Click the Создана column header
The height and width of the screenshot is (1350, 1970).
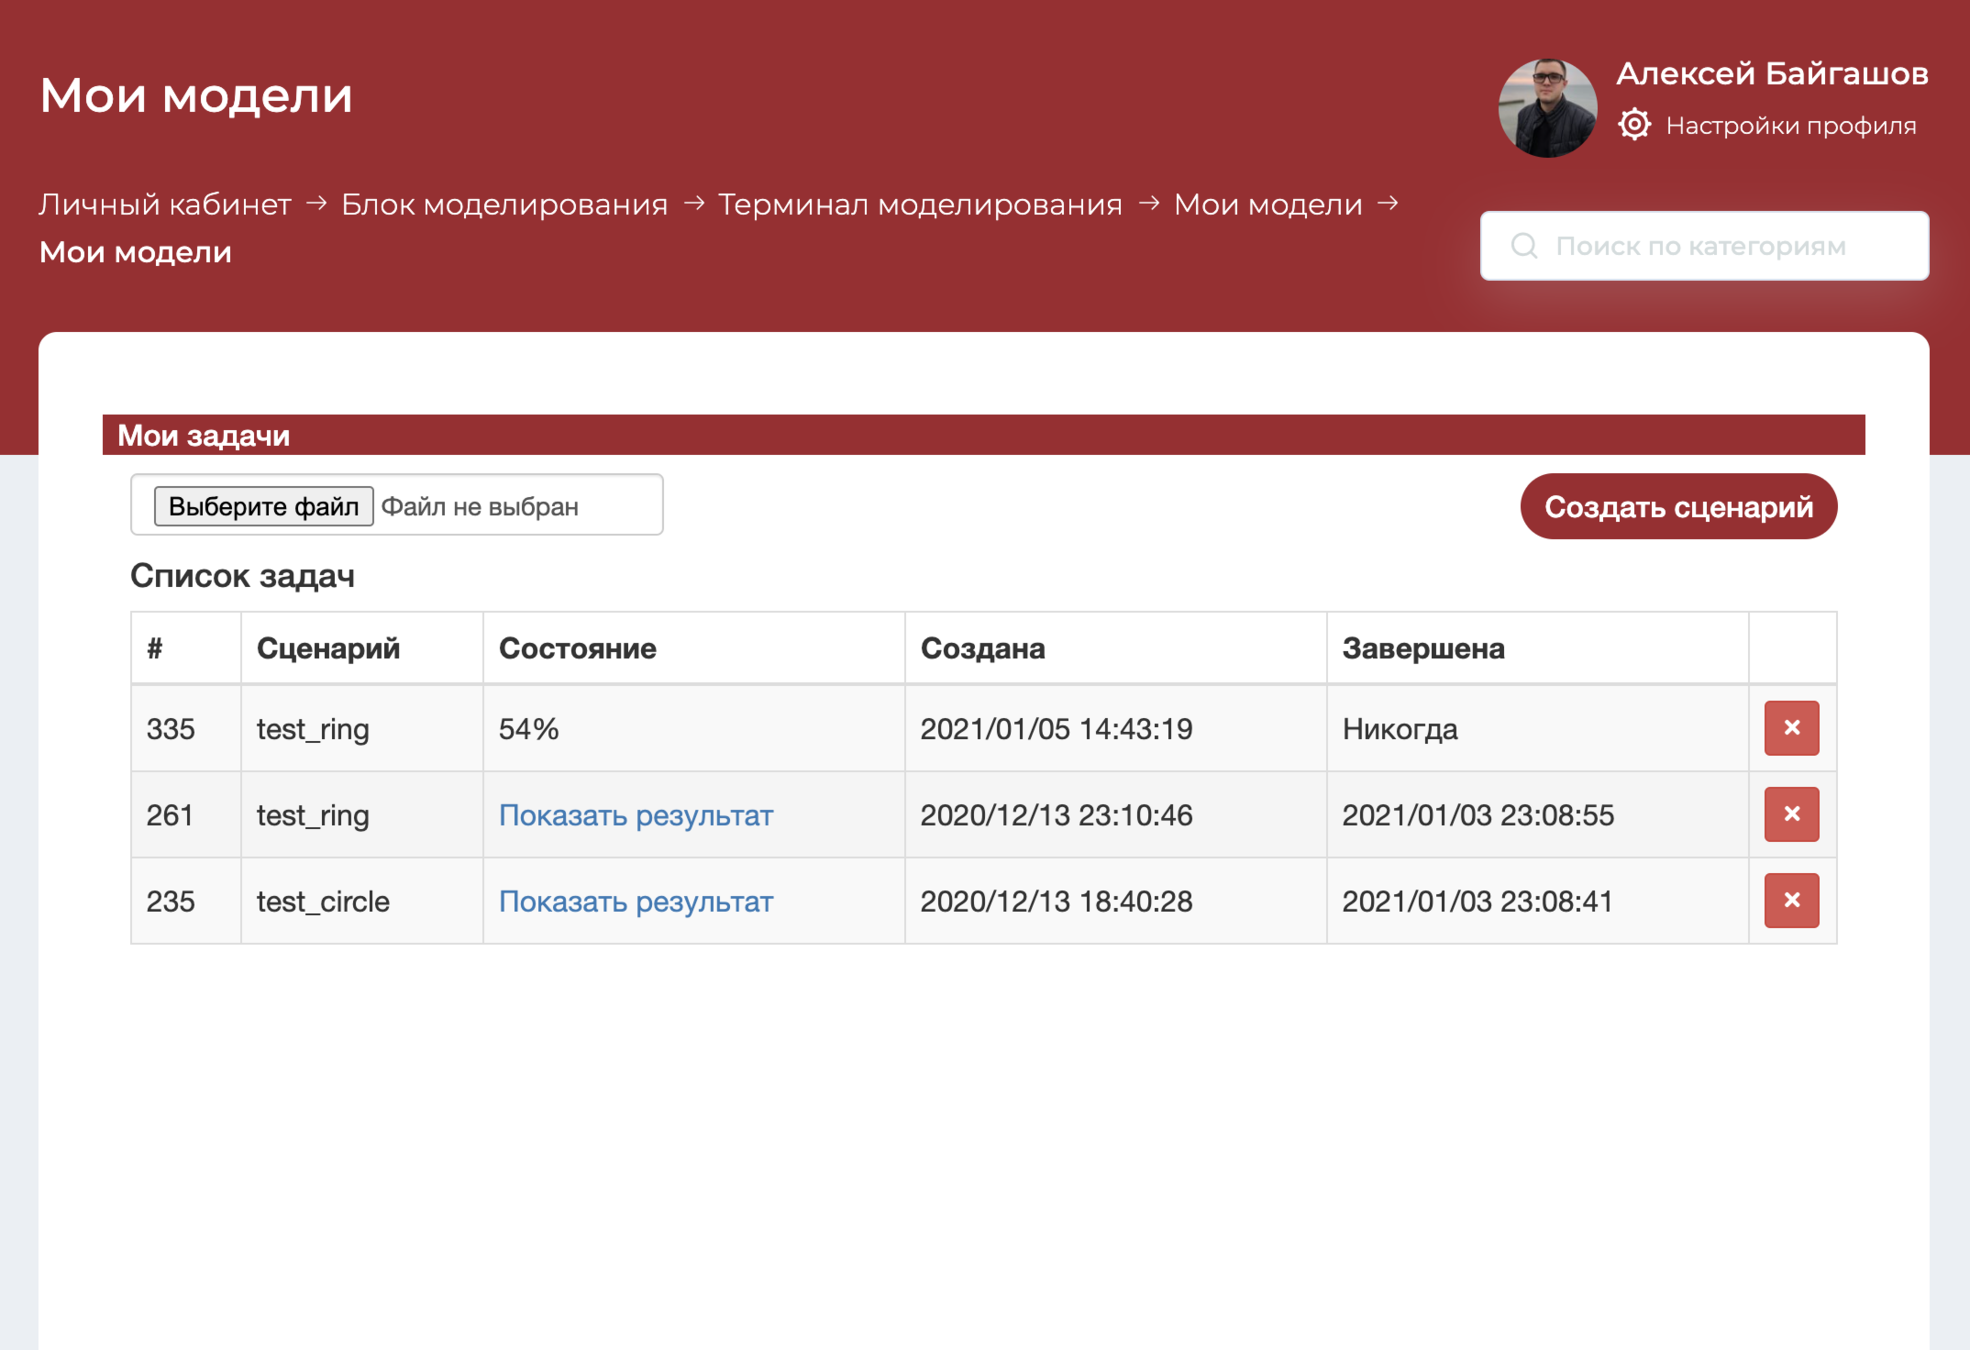pyautogui.click(x=982, y=648)
